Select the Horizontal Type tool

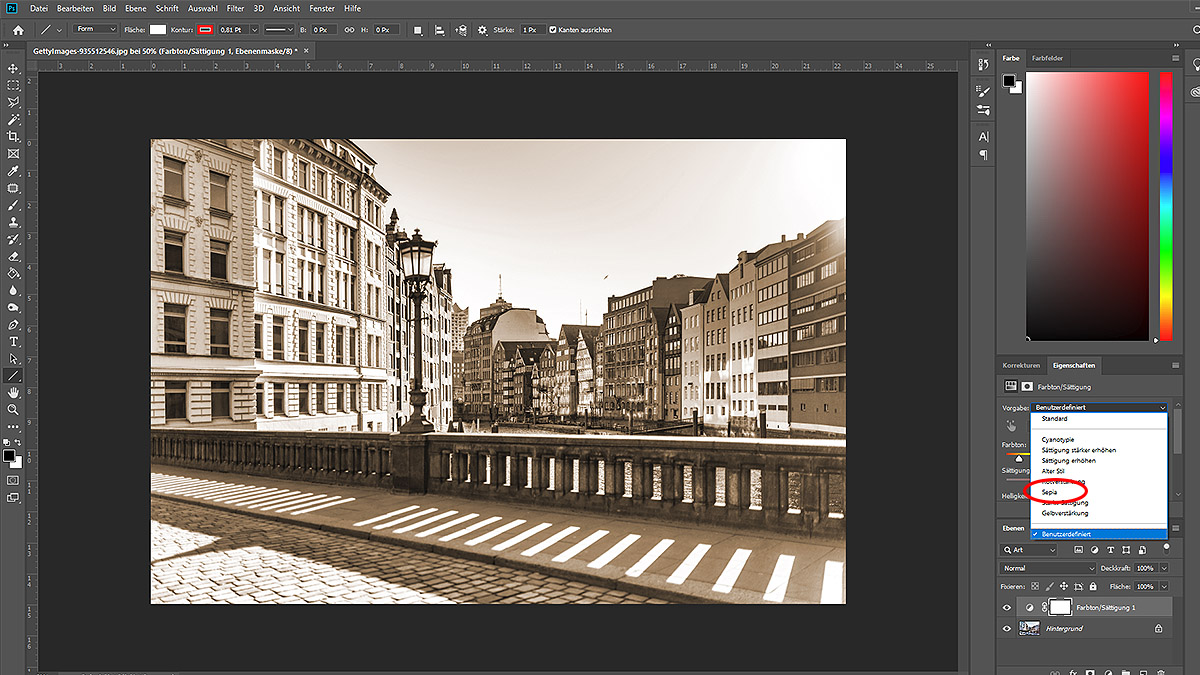click(13, 341)
